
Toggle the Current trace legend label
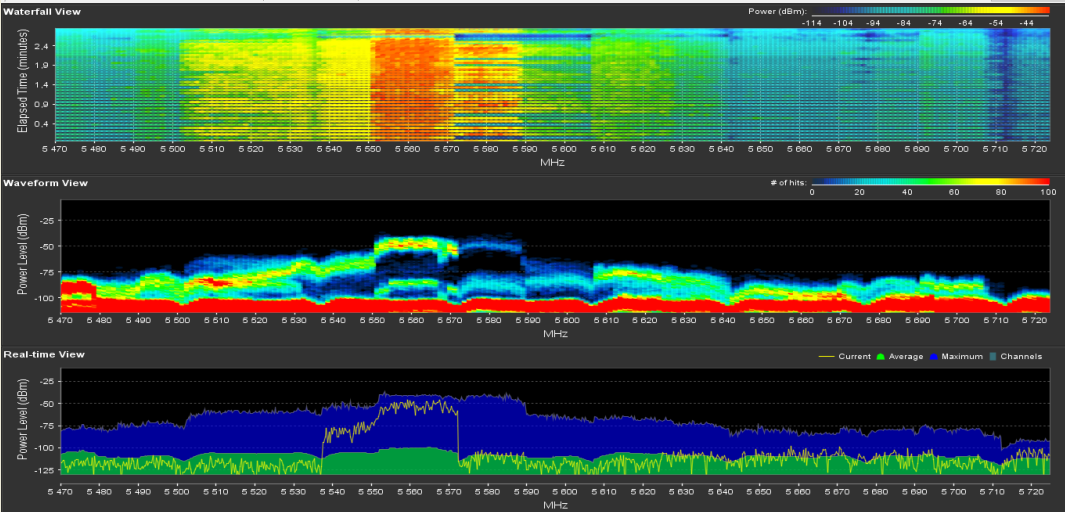tap(853, 356)
